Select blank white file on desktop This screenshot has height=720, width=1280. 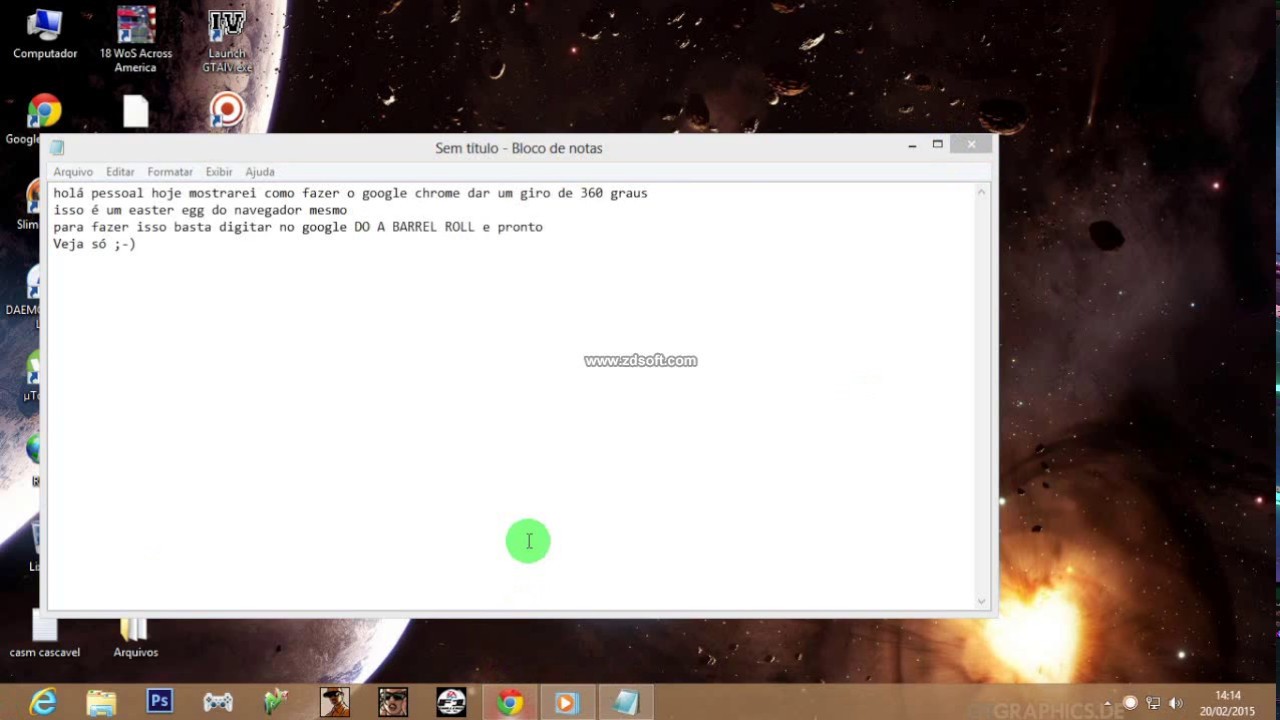point(136,111)
